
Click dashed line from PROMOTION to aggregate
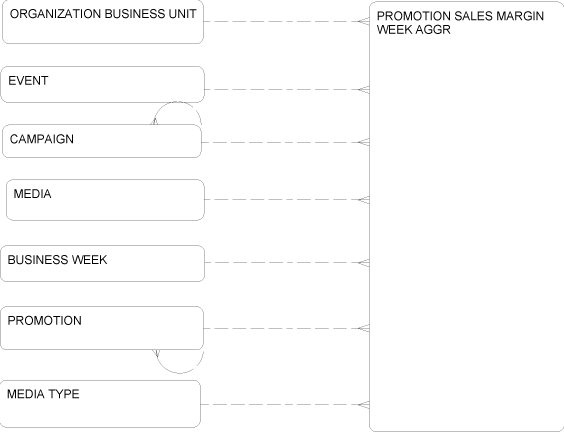click(286, 328)
